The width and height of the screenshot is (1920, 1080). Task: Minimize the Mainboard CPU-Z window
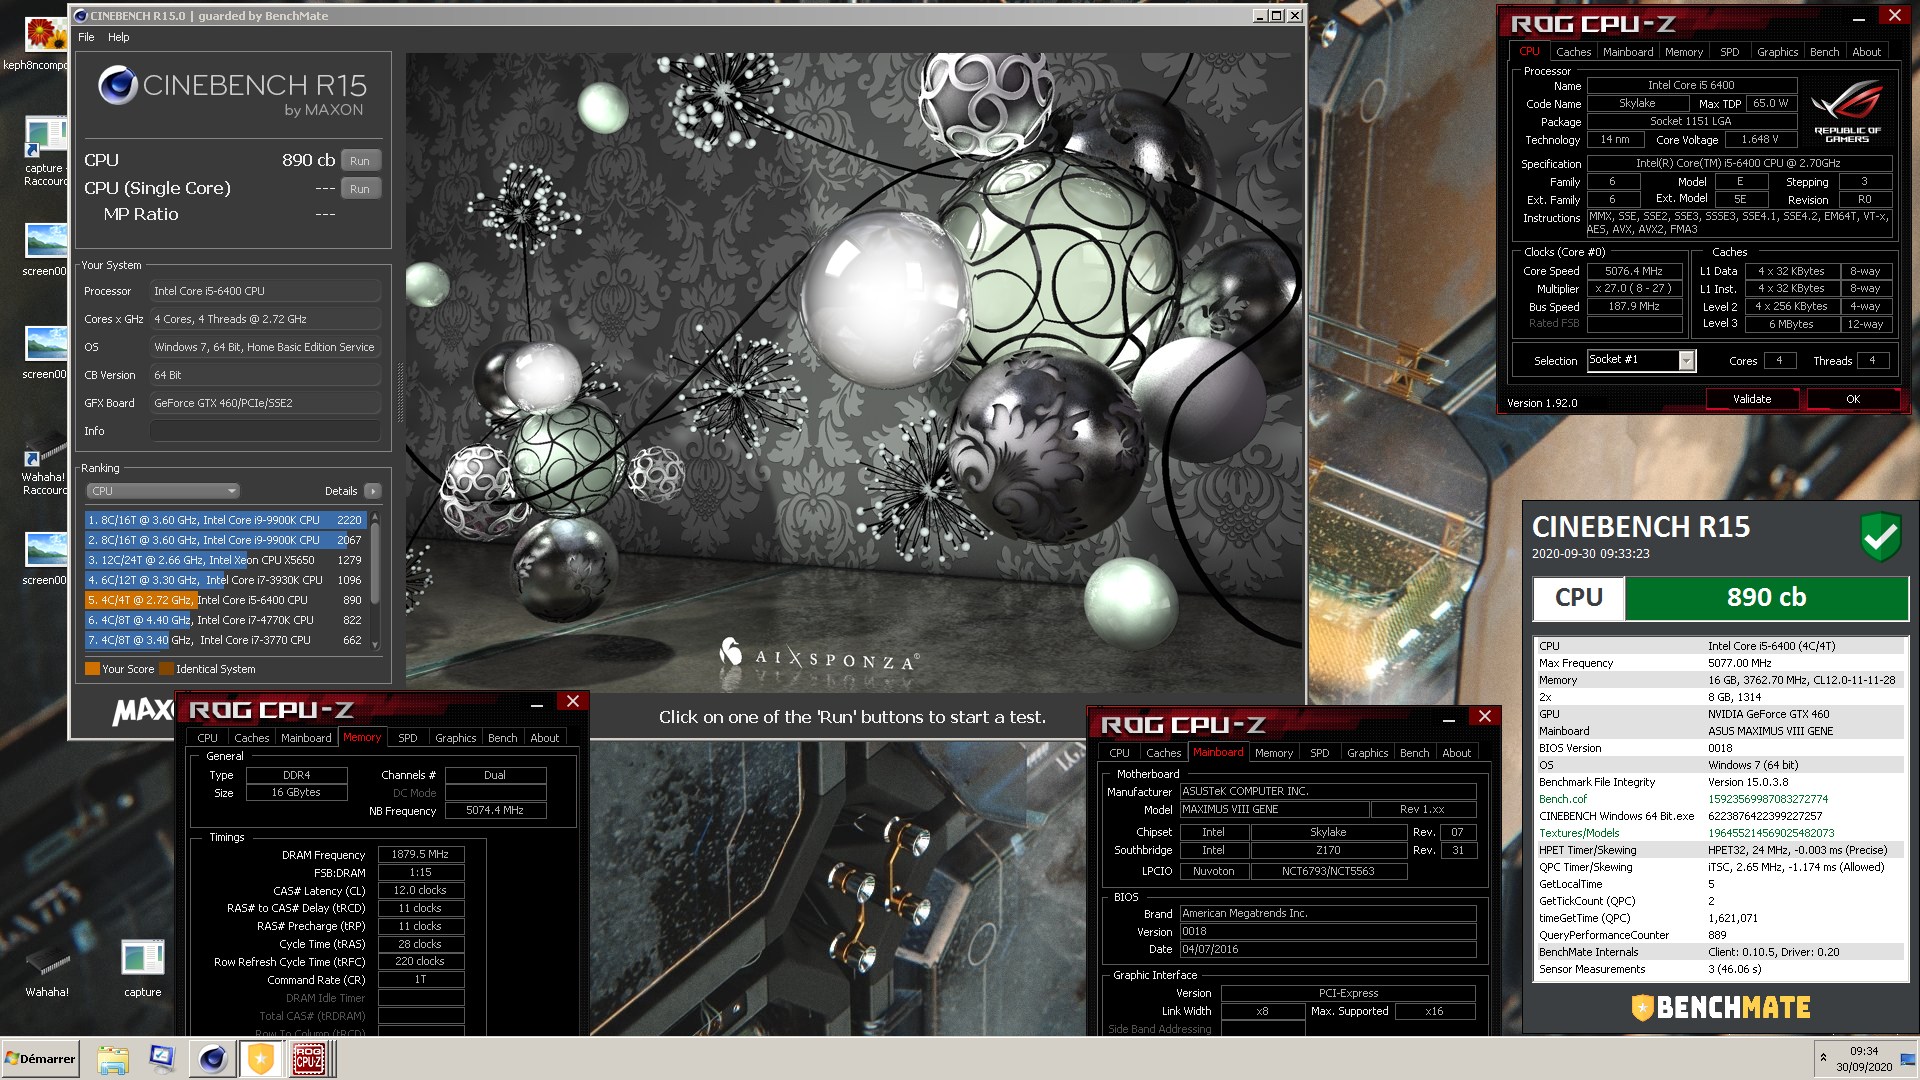1449,719
